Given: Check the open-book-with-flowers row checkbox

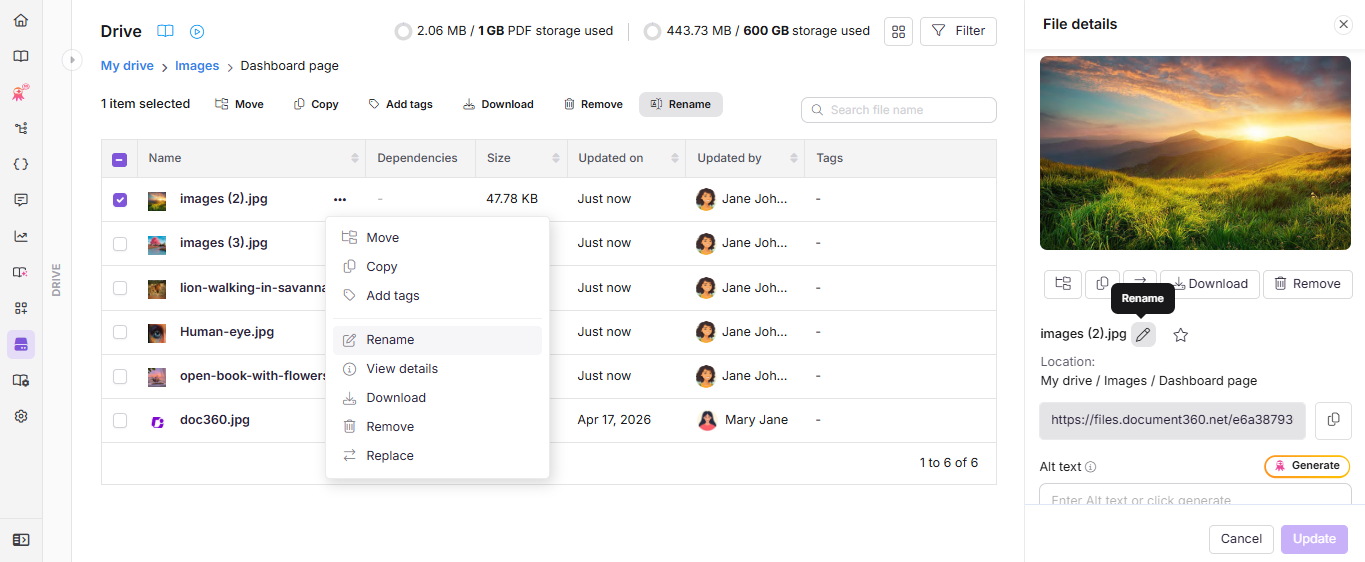Looking at the screenshot, I should pyautogui.click(x=120, y=376).
